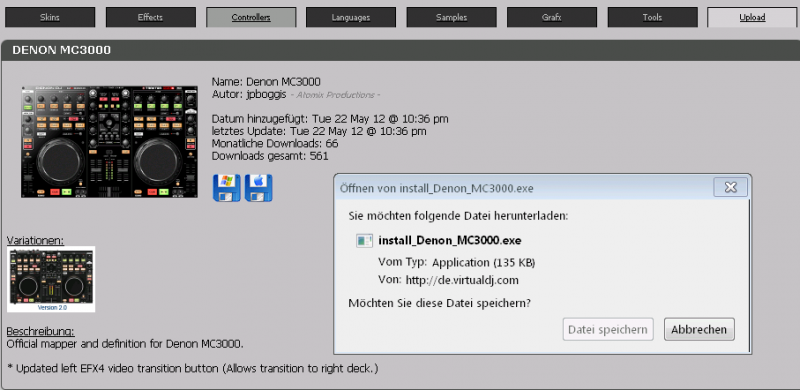Open the large Denon MC3000 controller image
Image resolution: width=800 pixels, height=390 pixels.
(109, 142)
